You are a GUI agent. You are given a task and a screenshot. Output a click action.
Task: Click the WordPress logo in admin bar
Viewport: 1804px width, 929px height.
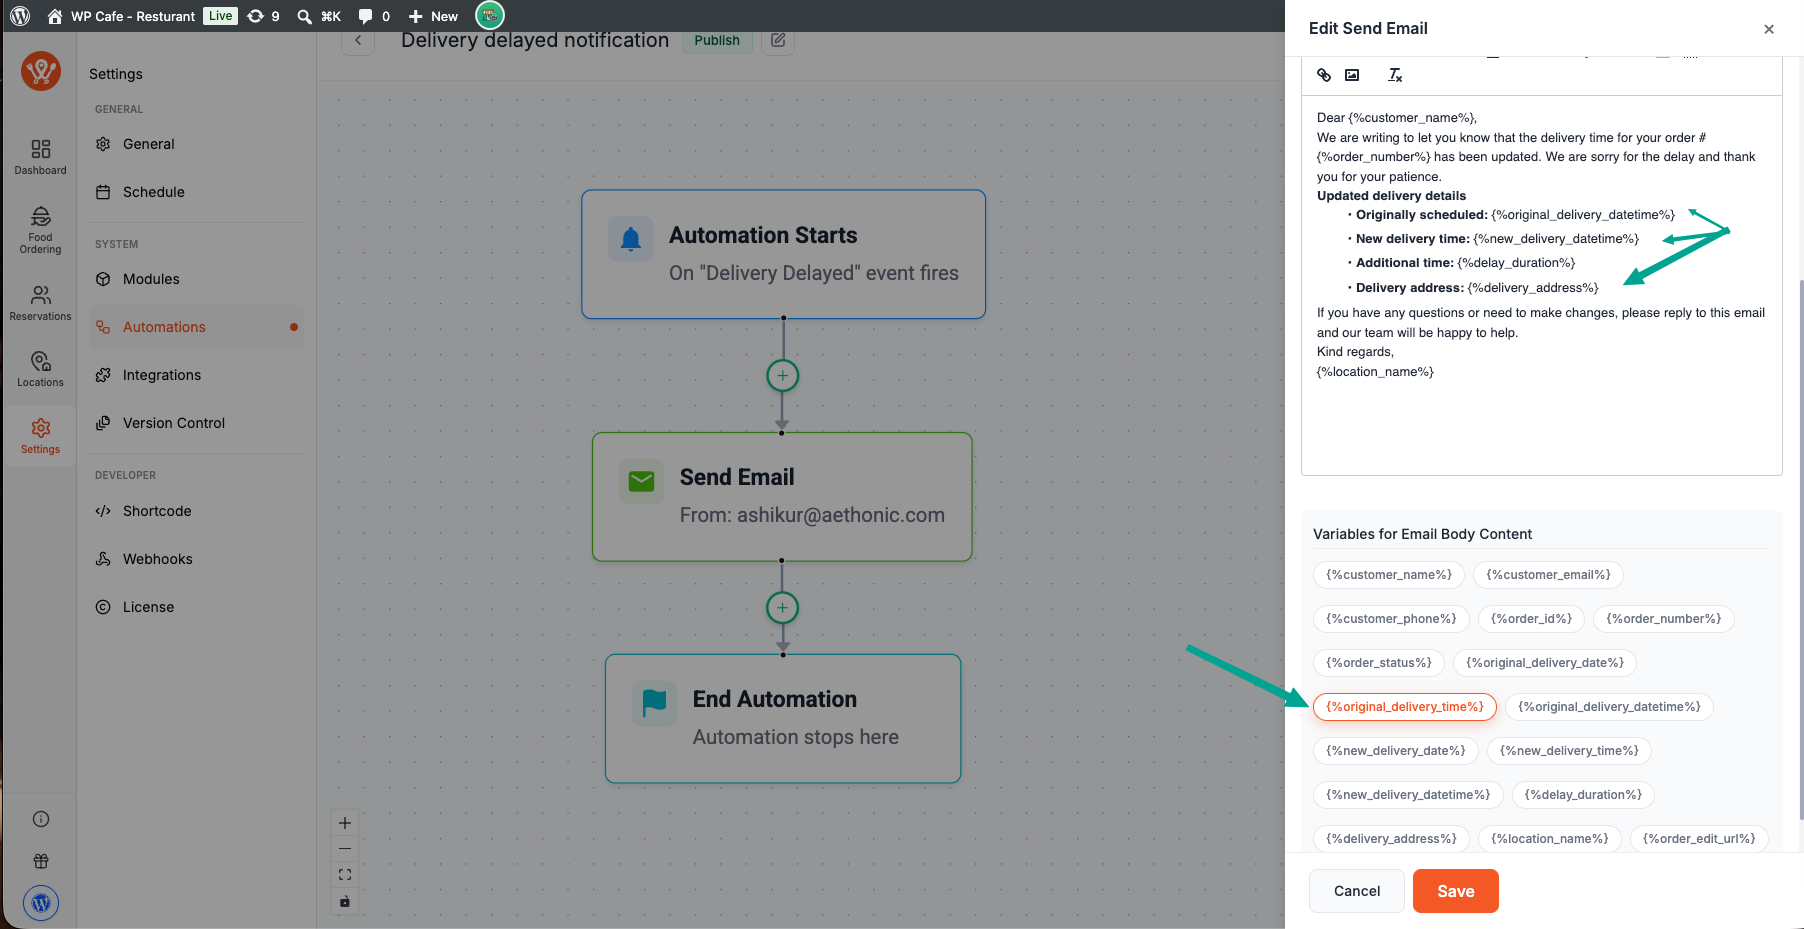(x=20, y=16)
